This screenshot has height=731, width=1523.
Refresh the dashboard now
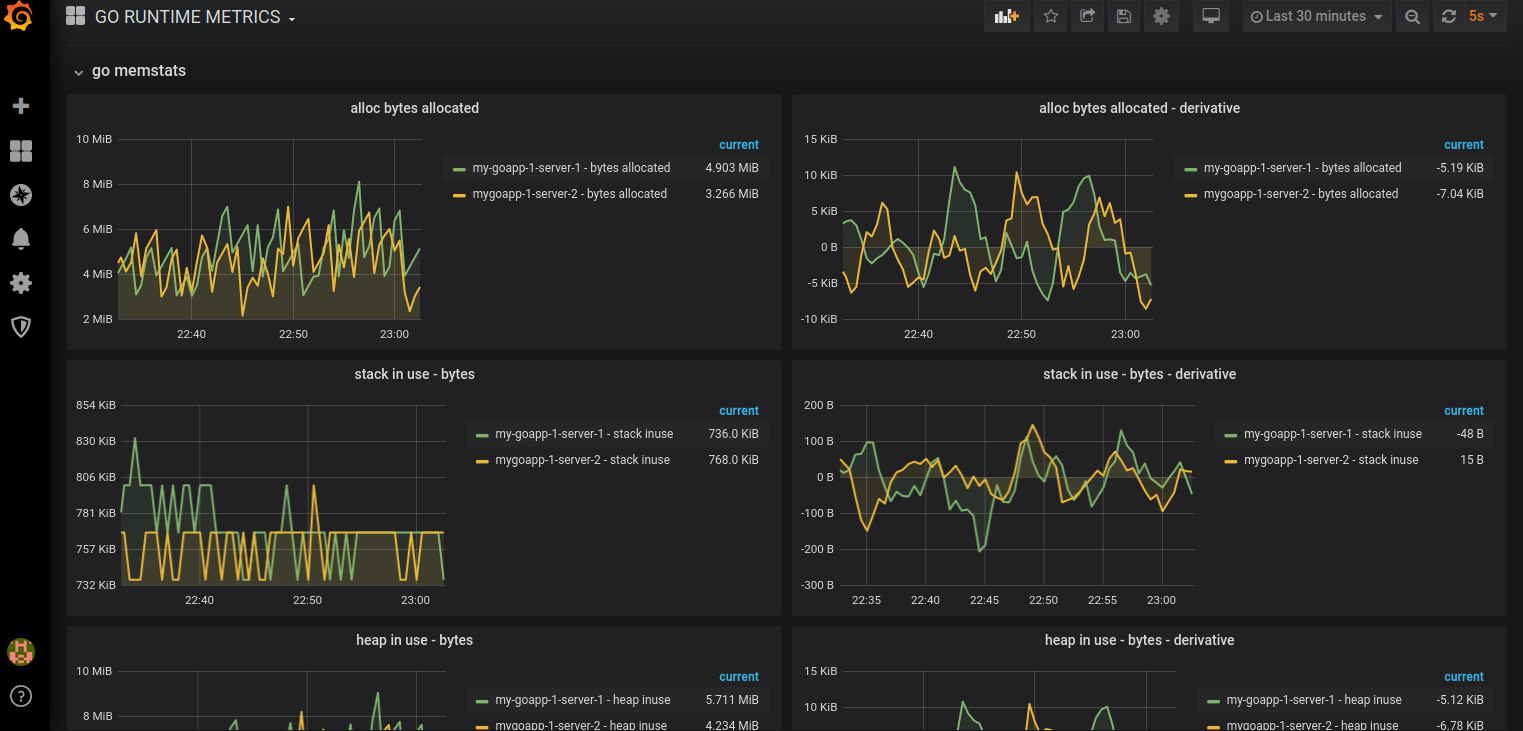pos(1448,16)
